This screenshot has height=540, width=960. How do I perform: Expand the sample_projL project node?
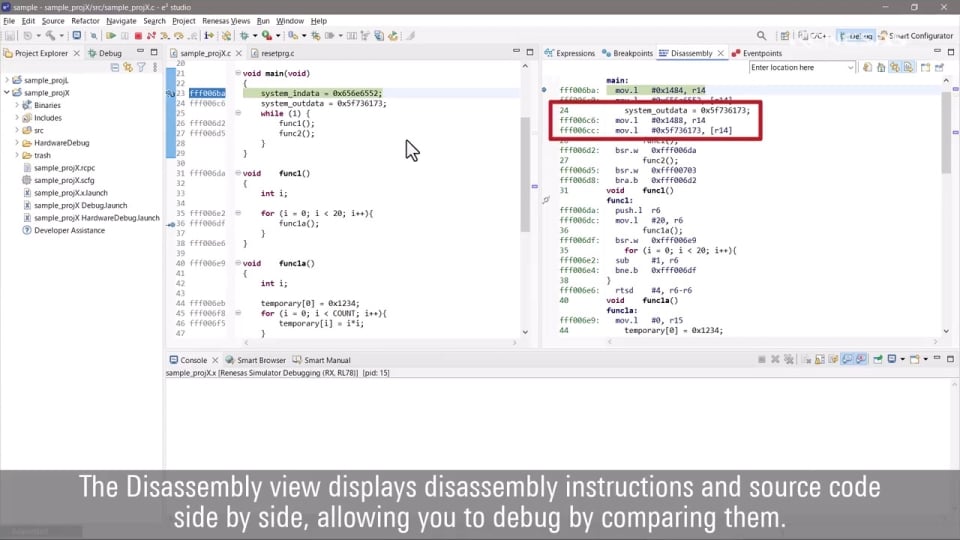click(x=8, y=80)
